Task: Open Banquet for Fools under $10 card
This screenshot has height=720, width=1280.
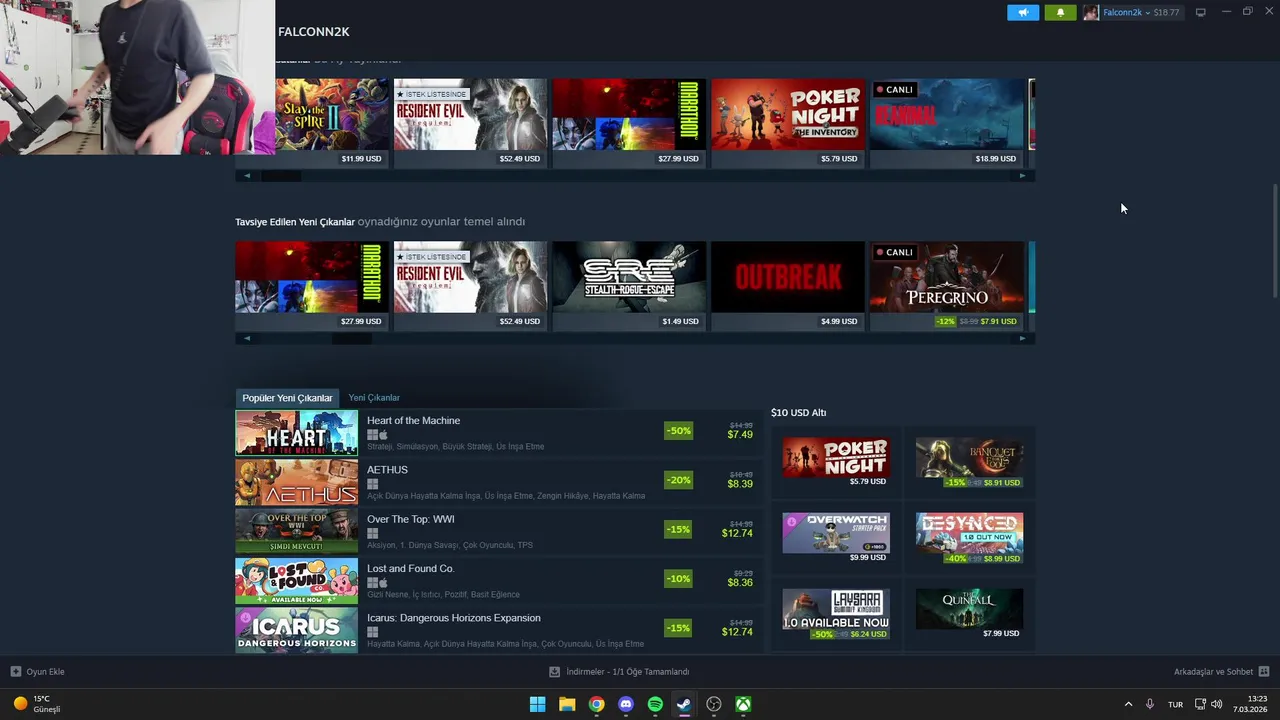Action: (x=969, y=462)
